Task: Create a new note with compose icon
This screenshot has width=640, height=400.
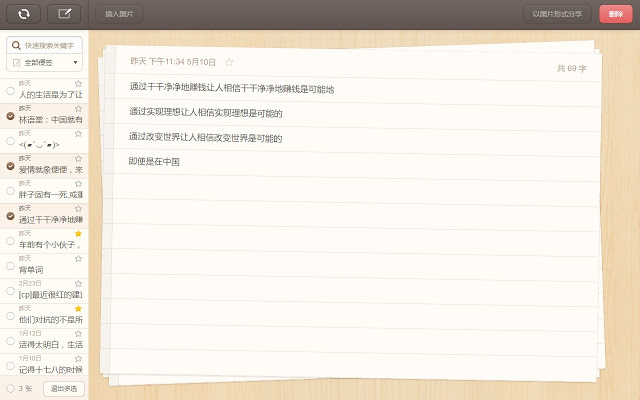Action: (64, 14)
